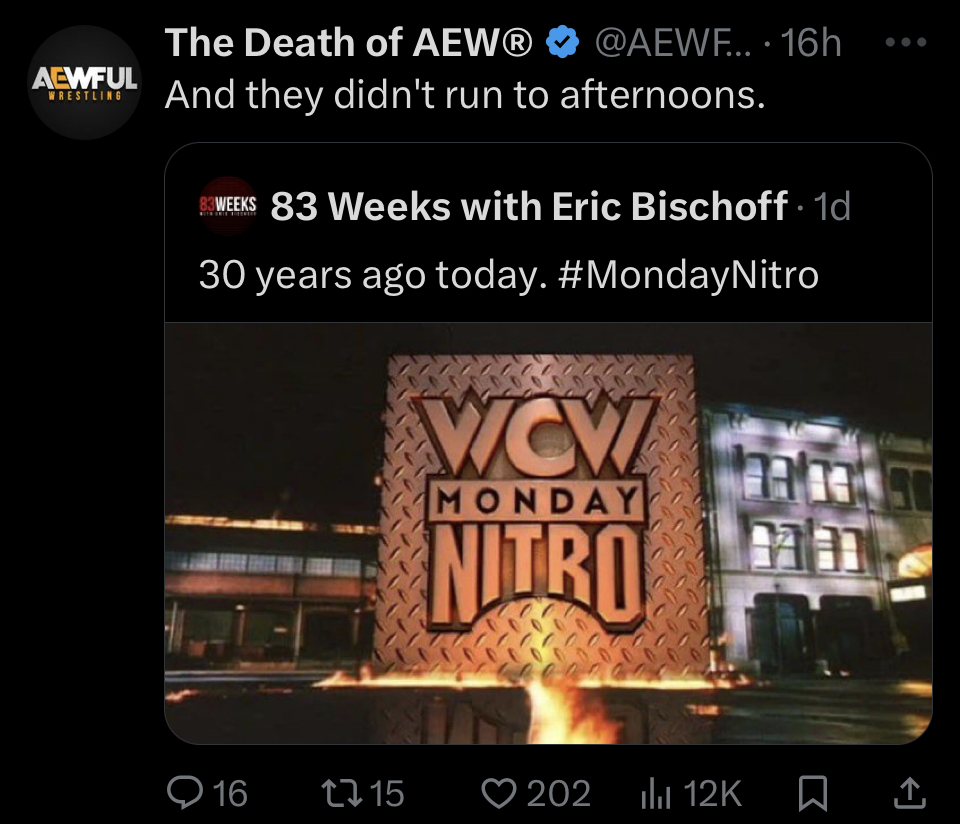
Task: Click the blue verified badge
Action: click(x=562, y=42)
